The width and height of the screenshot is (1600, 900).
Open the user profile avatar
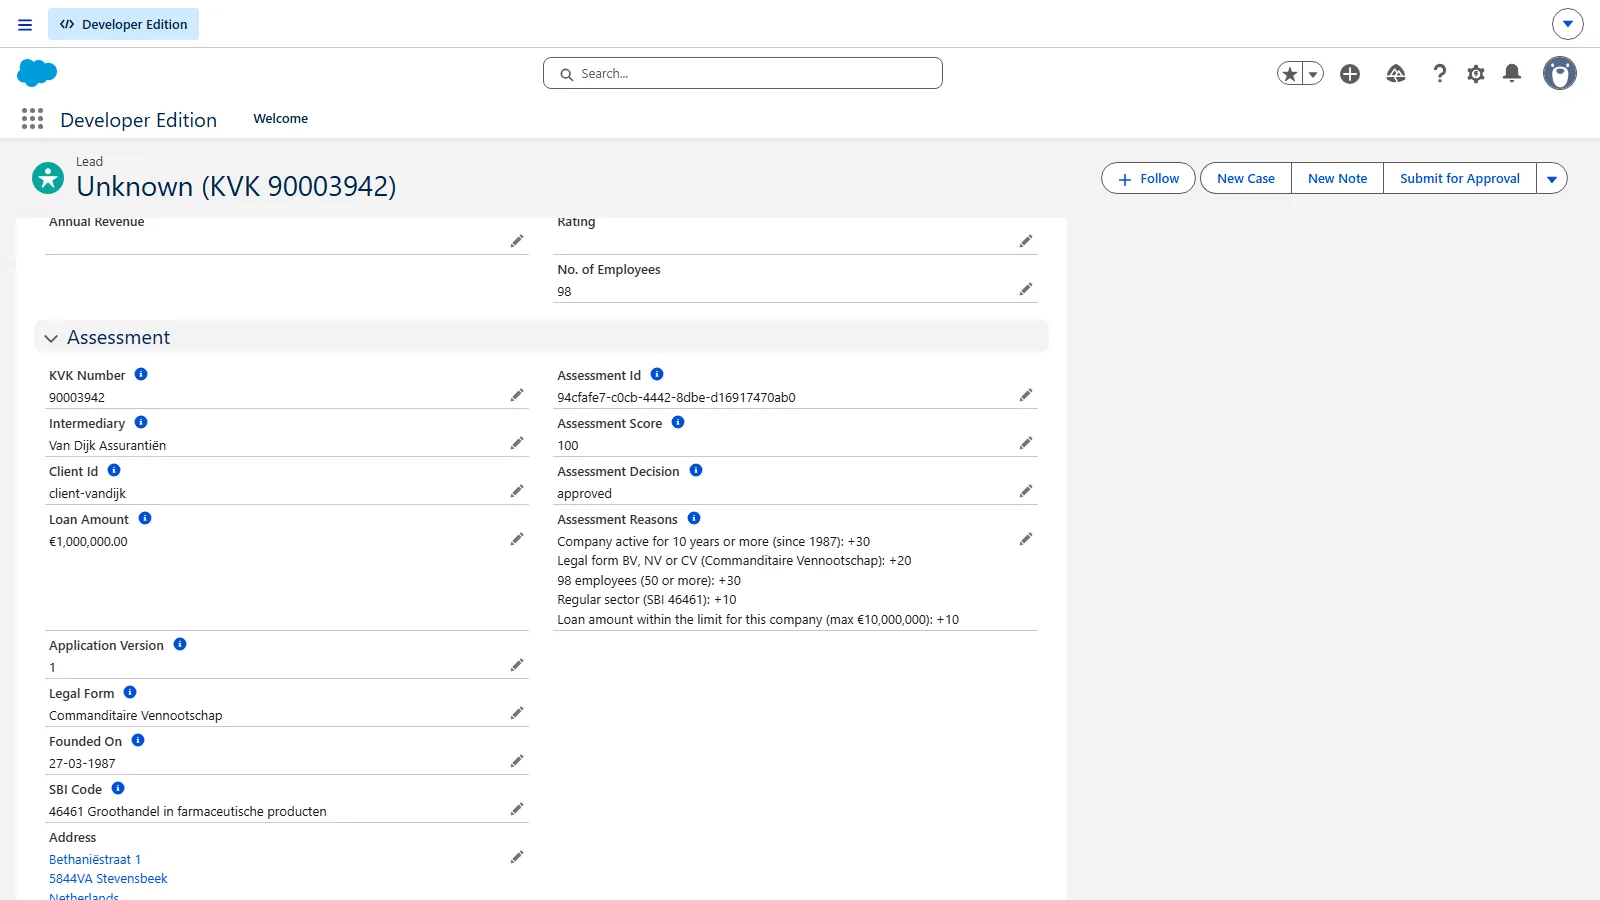click(x=1559, y=73)
